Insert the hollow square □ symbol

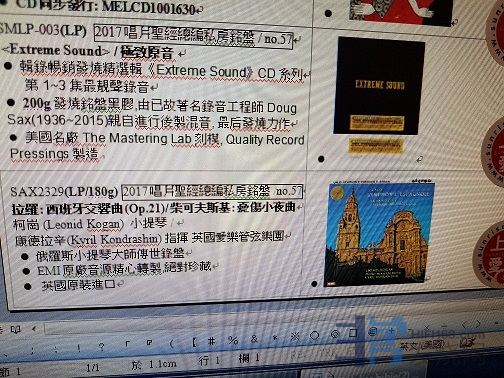[x=353, y=333]
